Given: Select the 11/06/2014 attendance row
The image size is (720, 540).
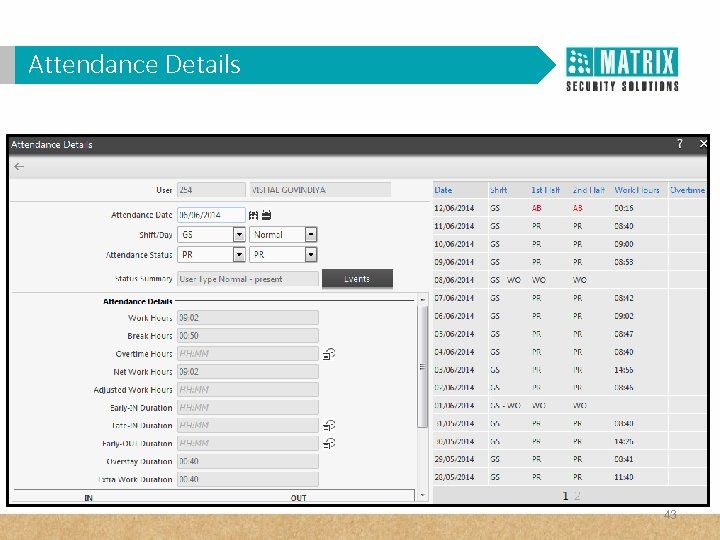Looking at the screenshot, I should [570, 226].
